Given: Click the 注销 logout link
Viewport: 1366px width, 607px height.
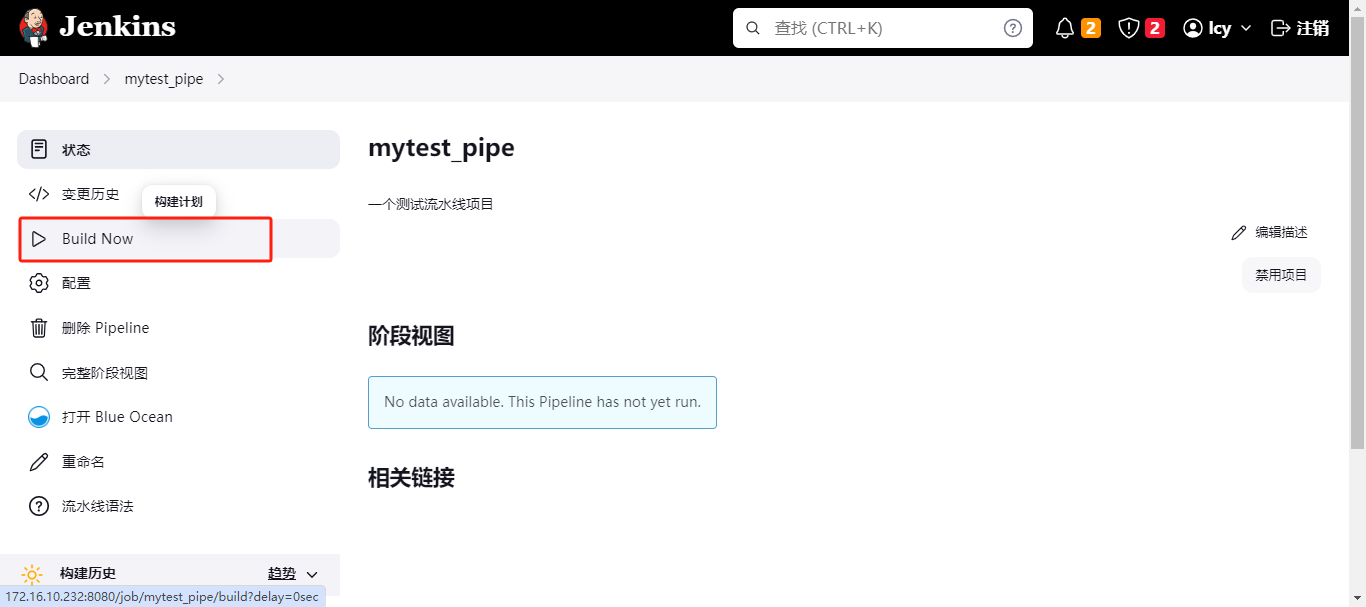Looking at the screenshot, I should 1300,28.
